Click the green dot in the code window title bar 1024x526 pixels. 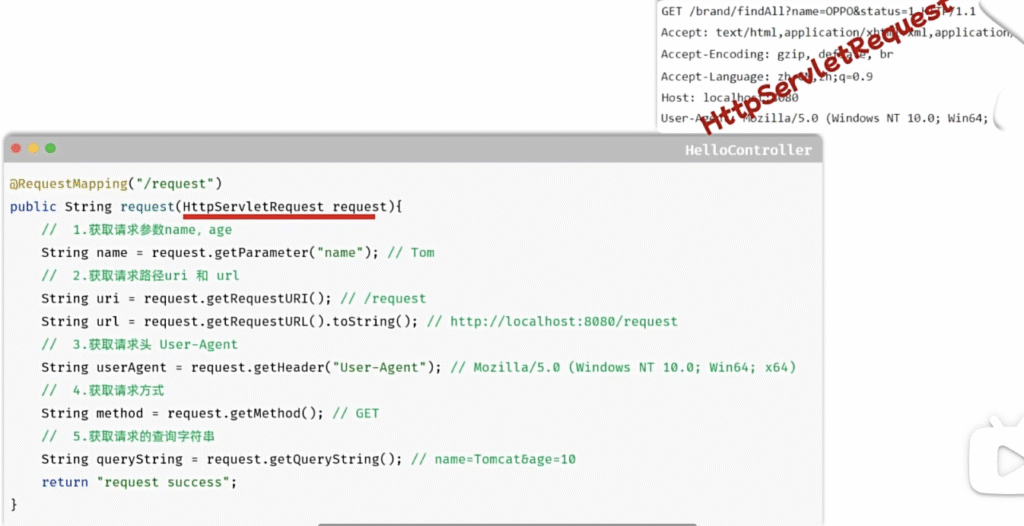click(50, 148)
